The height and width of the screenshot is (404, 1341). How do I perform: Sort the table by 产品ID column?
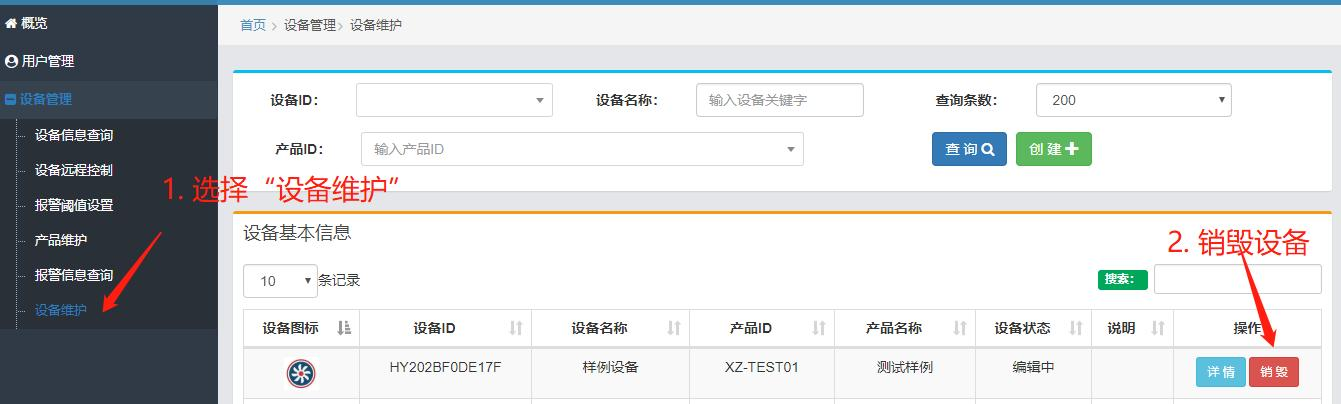tap(762, 328)
